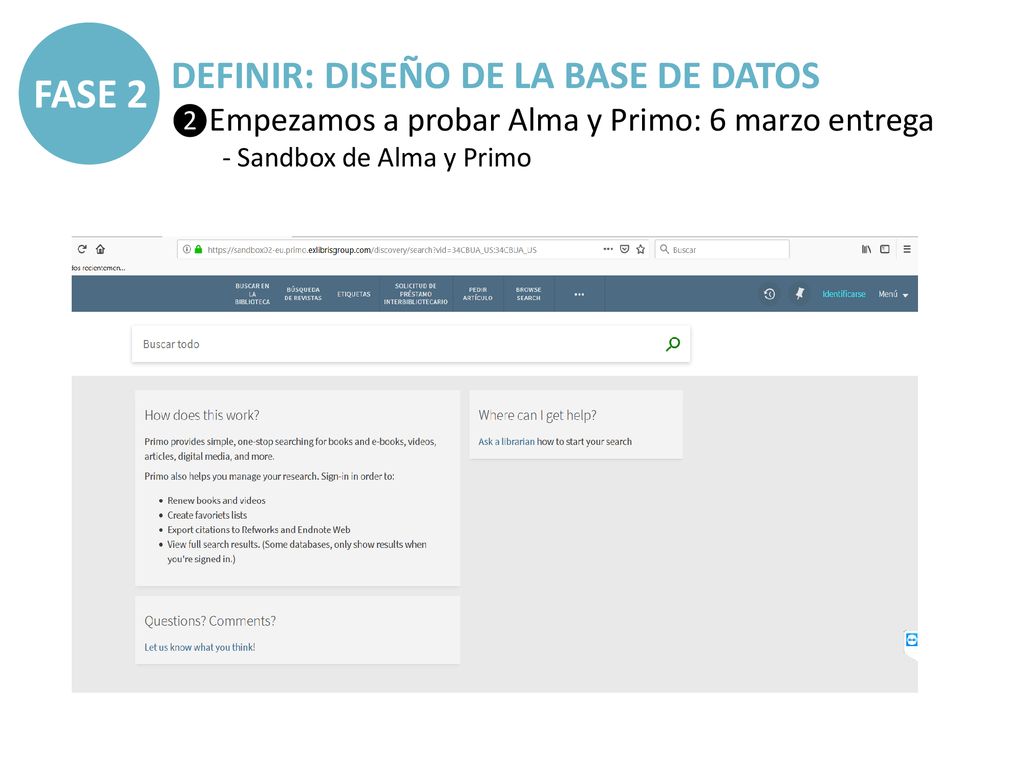Click the '- Sandbox de Alma y Primo' line

[377, 158]
